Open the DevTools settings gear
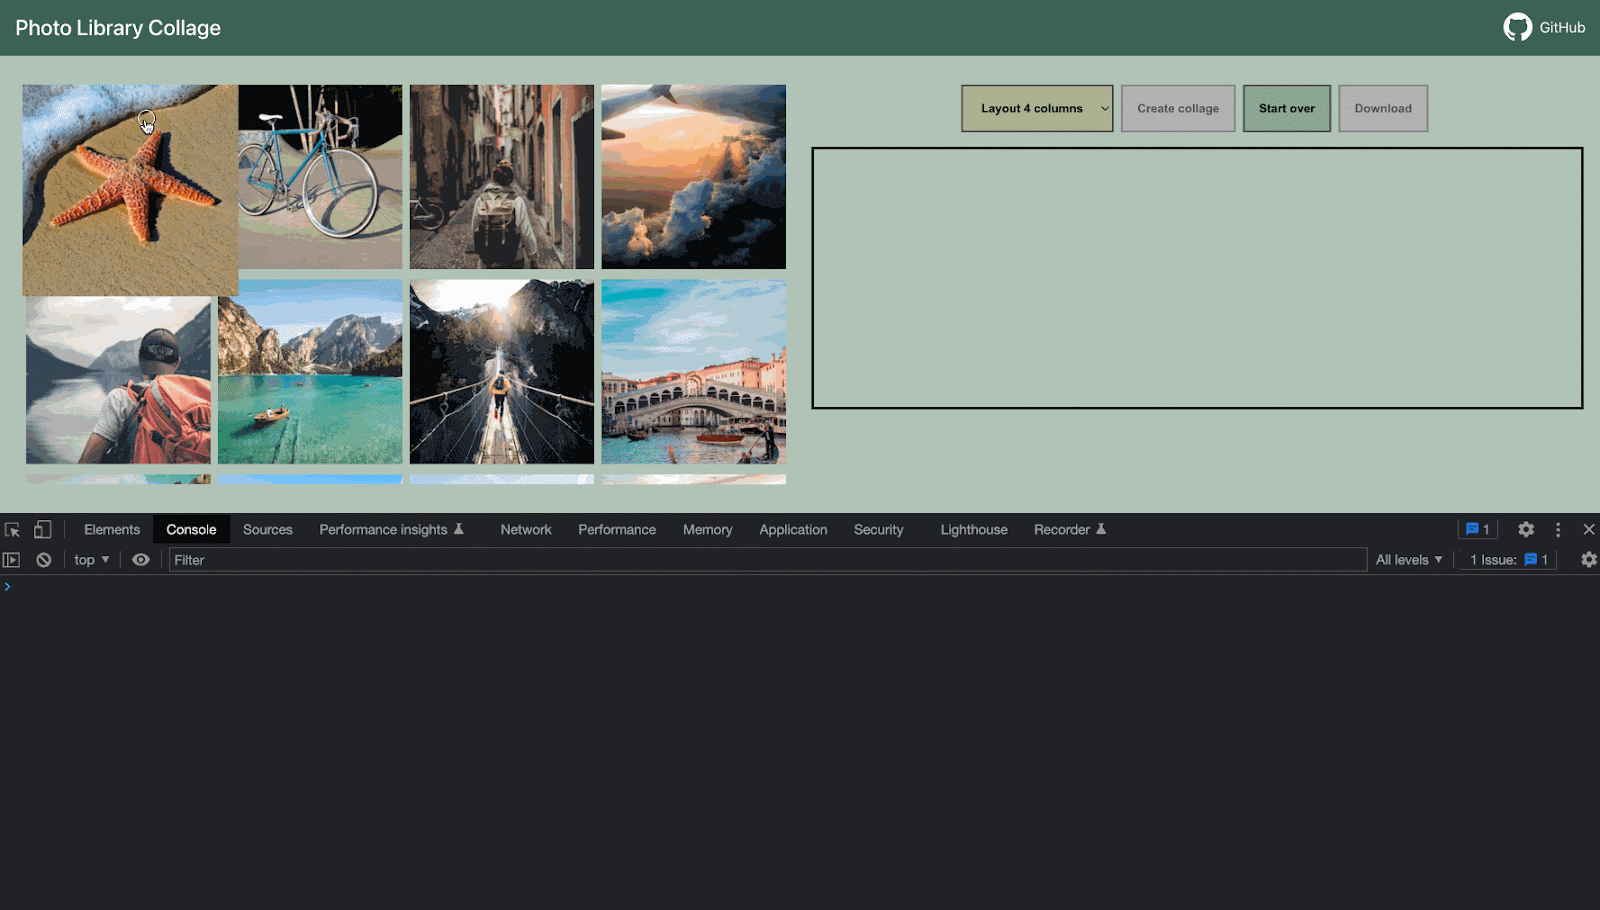 coord(1525,530)
